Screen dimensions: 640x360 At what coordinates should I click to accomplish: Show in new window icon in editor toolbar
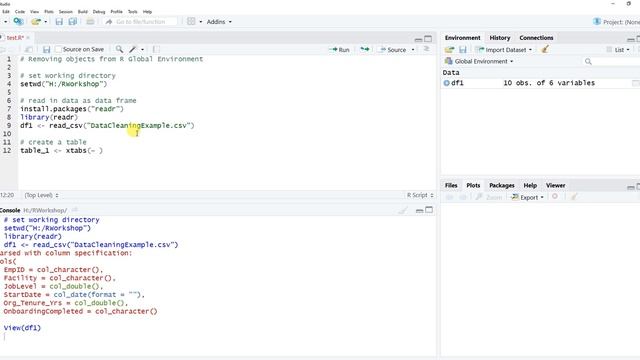[28, 49]
